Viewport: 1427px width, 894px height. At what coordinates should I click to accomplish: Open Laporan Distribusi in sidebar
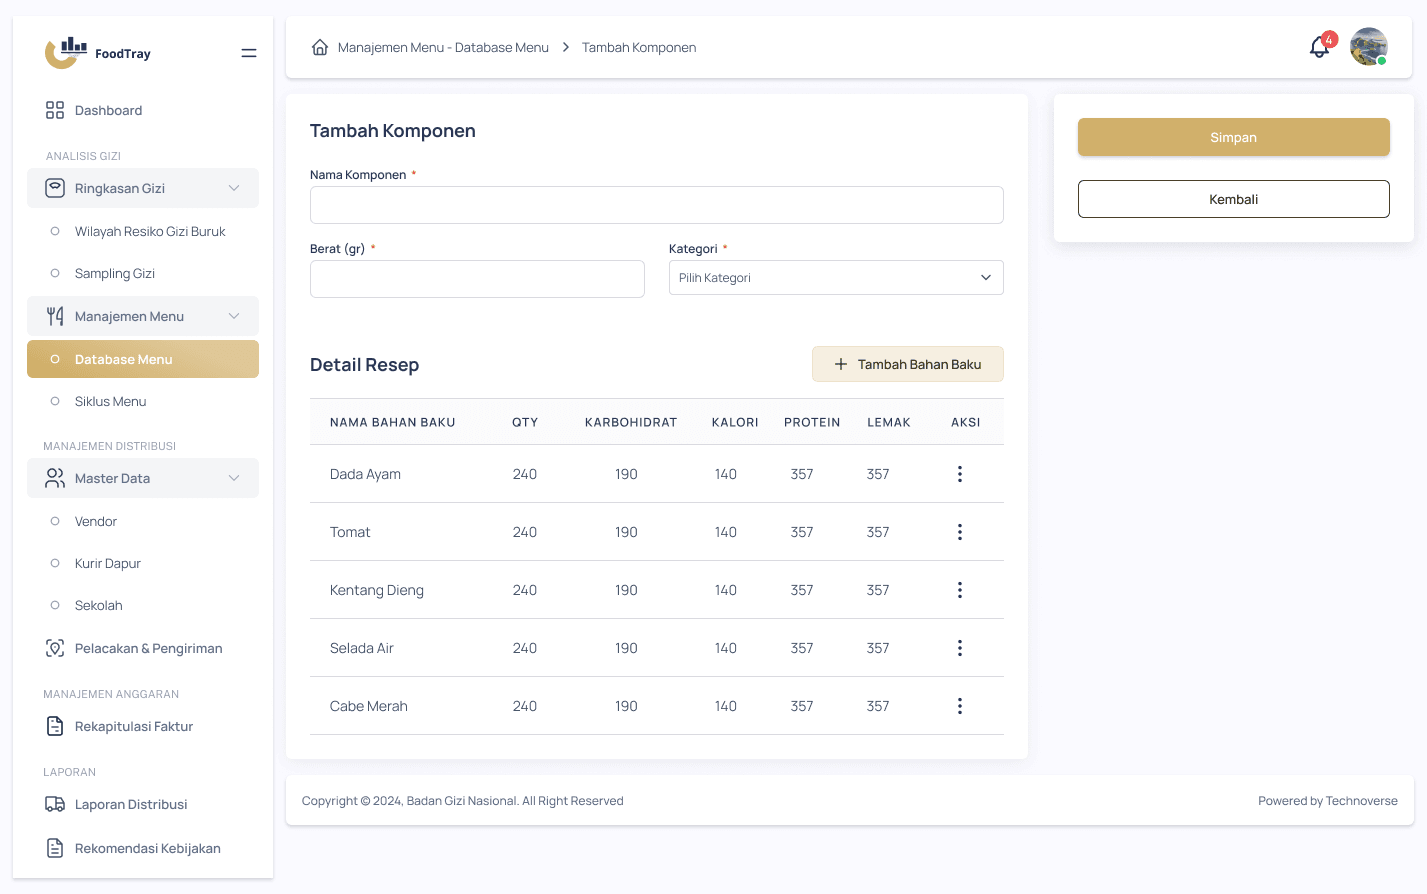(130, 804)
